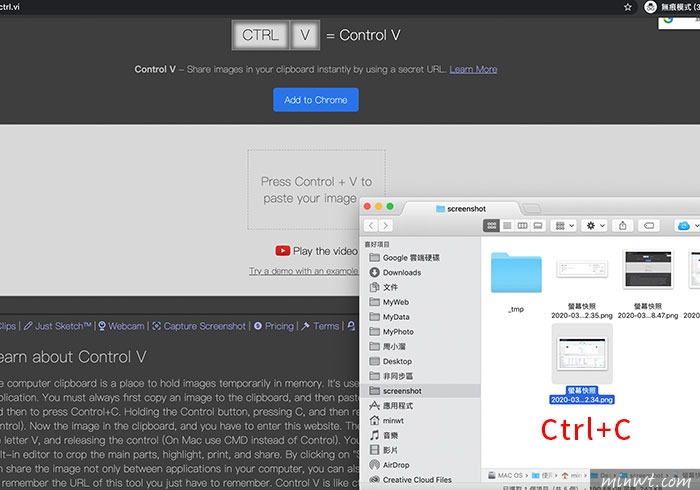Select highlighted thumbnail 2020-03...2.34.png
Image resolution: width=700 pixels, height=490 pixels.
click(x=582, y=353)
